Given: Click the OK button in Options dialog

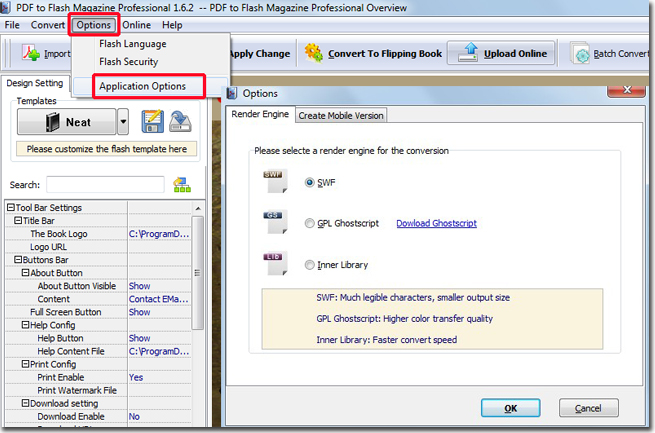Looking at the screenshot, I should (x=510, y=408).
